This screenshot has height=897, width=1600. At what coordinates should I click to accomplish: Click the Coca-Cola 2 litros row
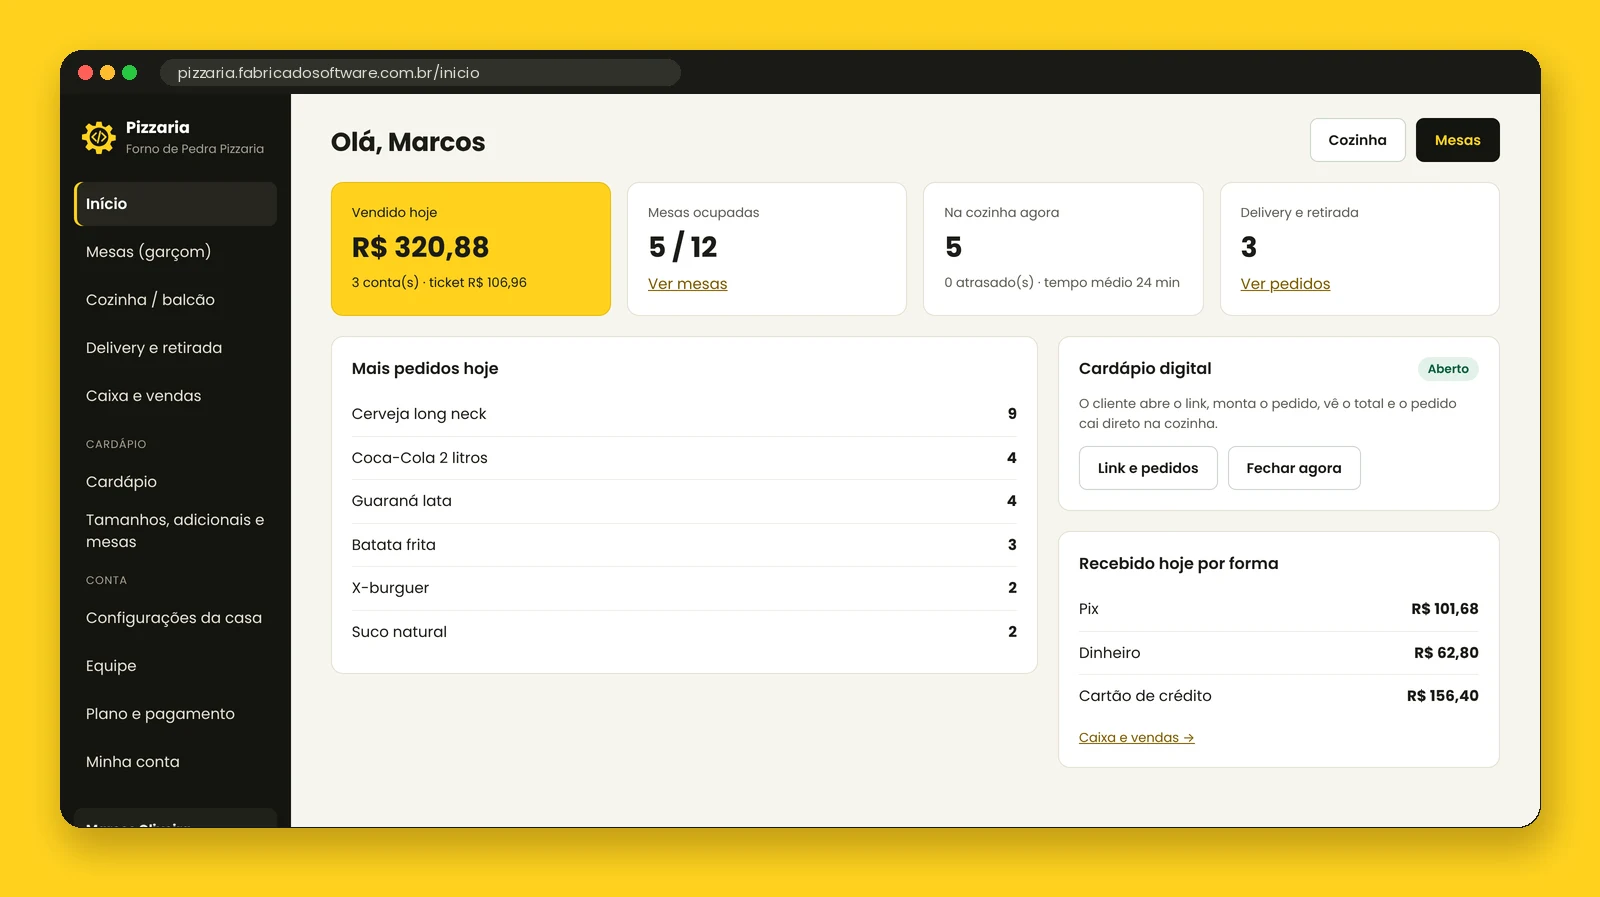[x=684, y=458]
